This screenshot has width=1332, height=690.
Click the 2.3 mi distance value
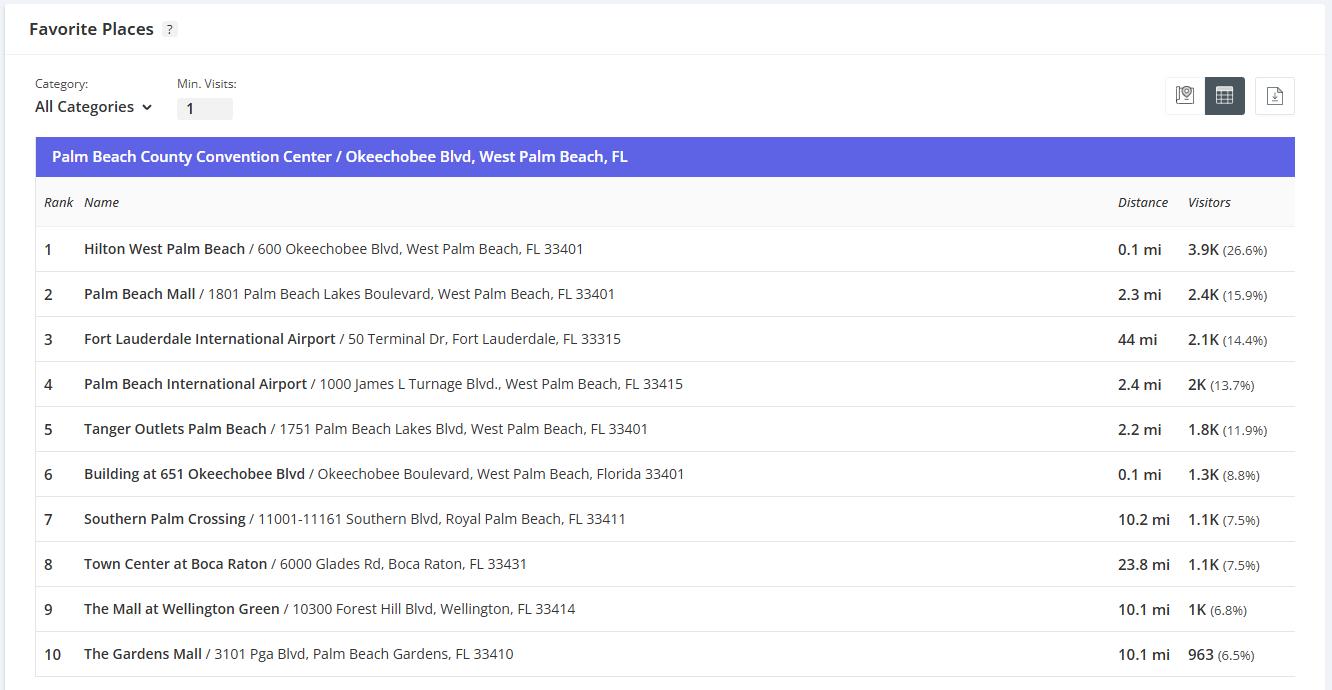pos(1139,294)
